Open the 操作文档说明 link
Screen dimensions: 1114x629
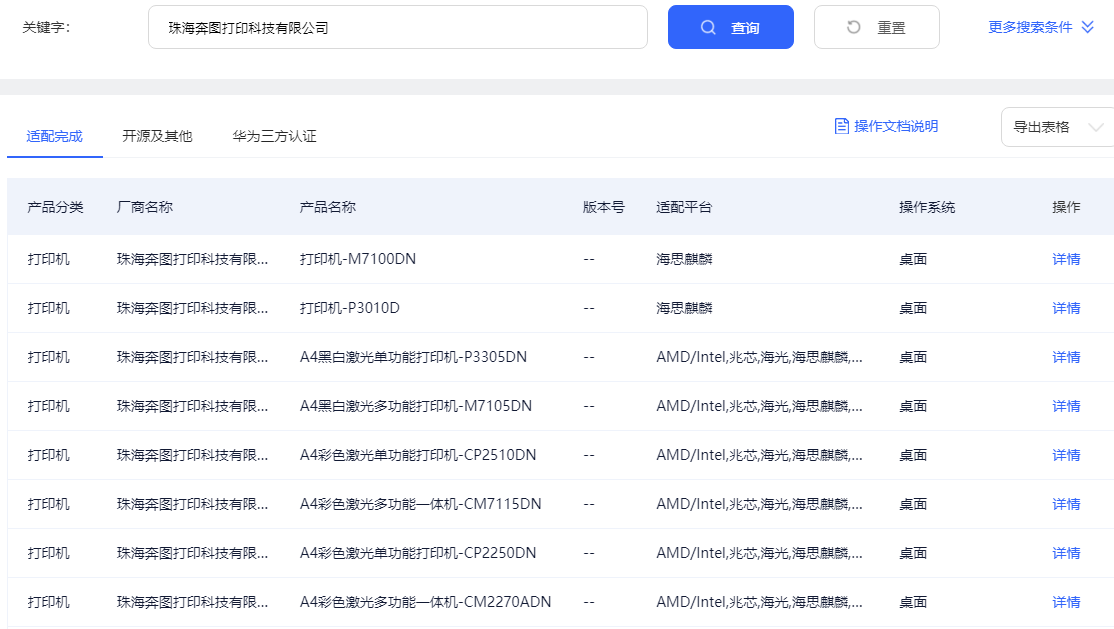click(896, 126)
